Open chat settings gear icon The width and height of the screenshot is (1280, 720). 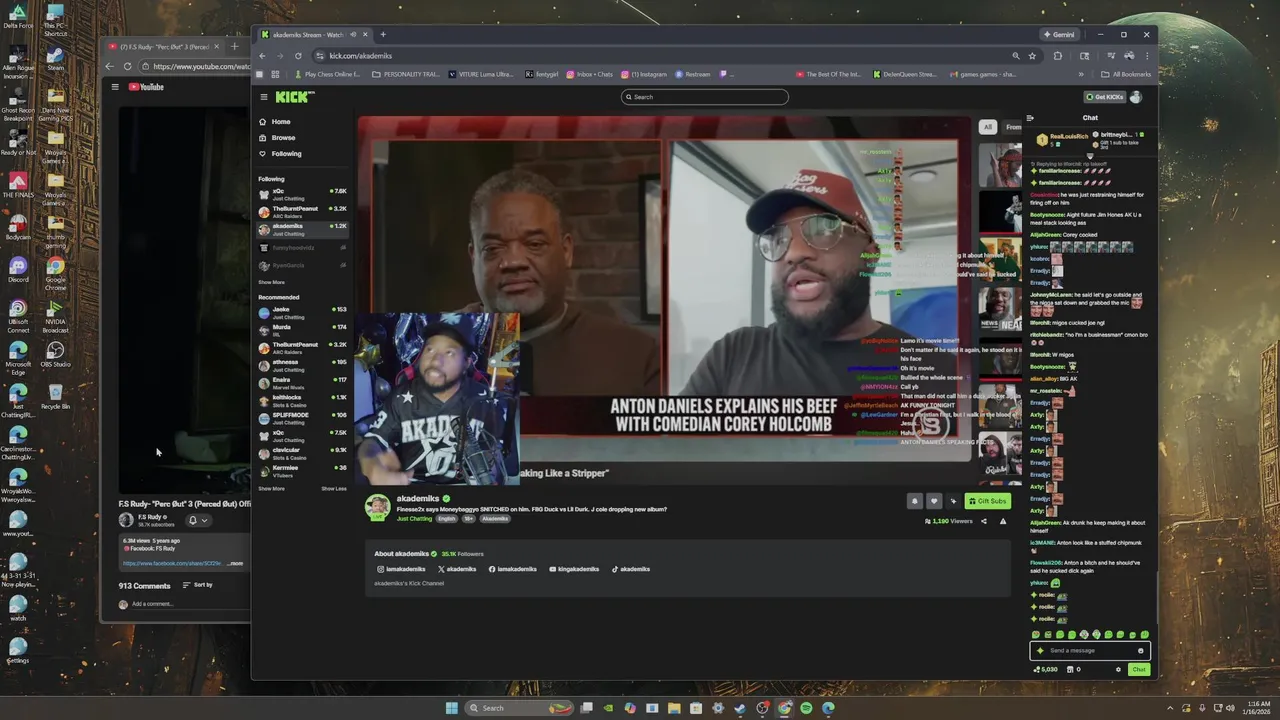click(x=1118, y=669)
